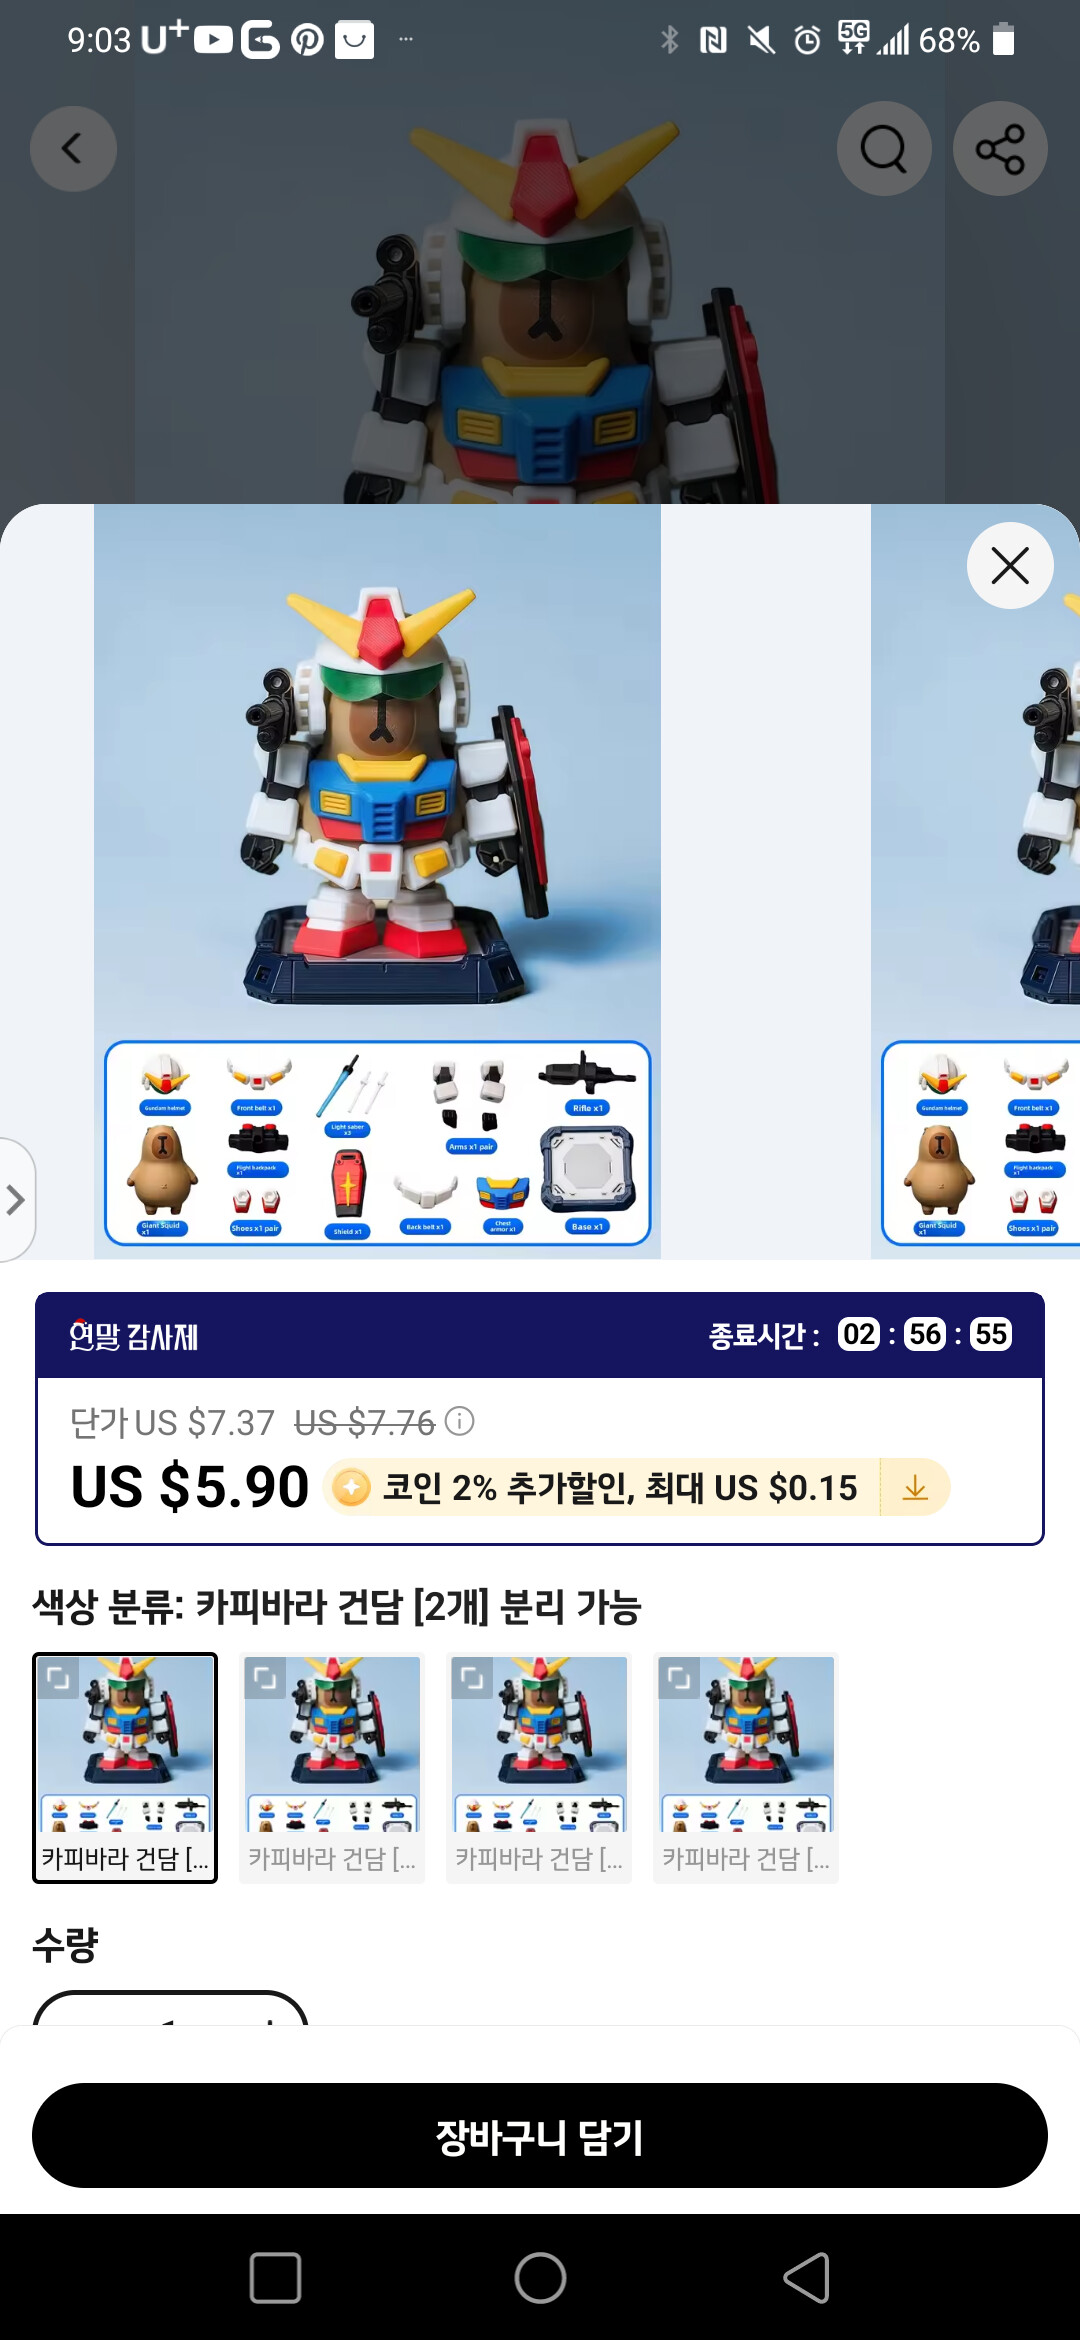Tap the back arrow icon

coord(73,149)
